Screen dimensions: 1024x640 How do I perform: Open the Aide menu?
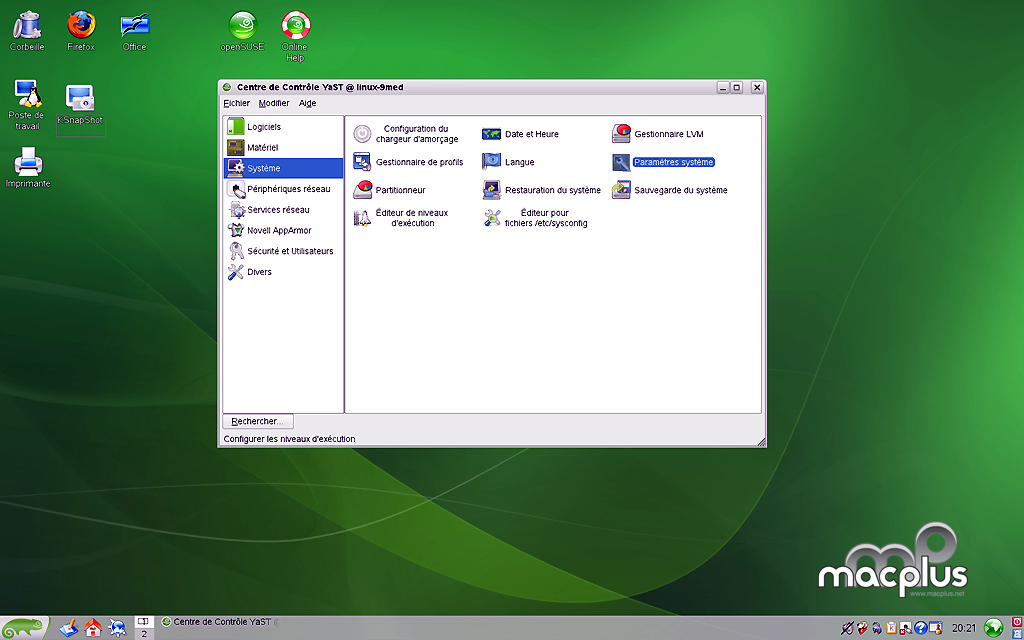[x=308, y=103]
